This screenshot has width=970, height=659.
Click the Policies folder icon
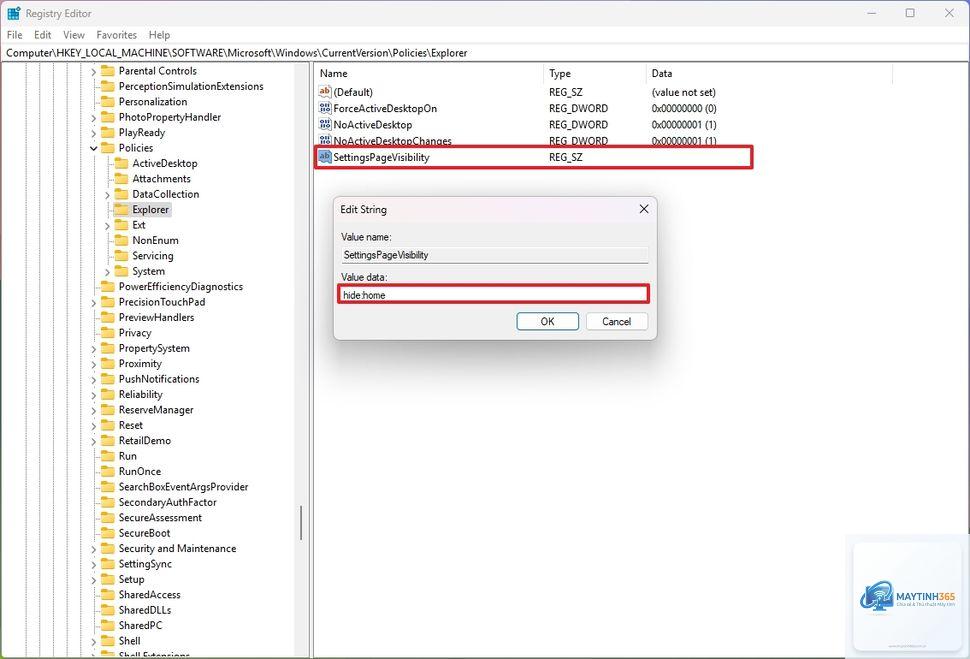[x=108, y=148]
